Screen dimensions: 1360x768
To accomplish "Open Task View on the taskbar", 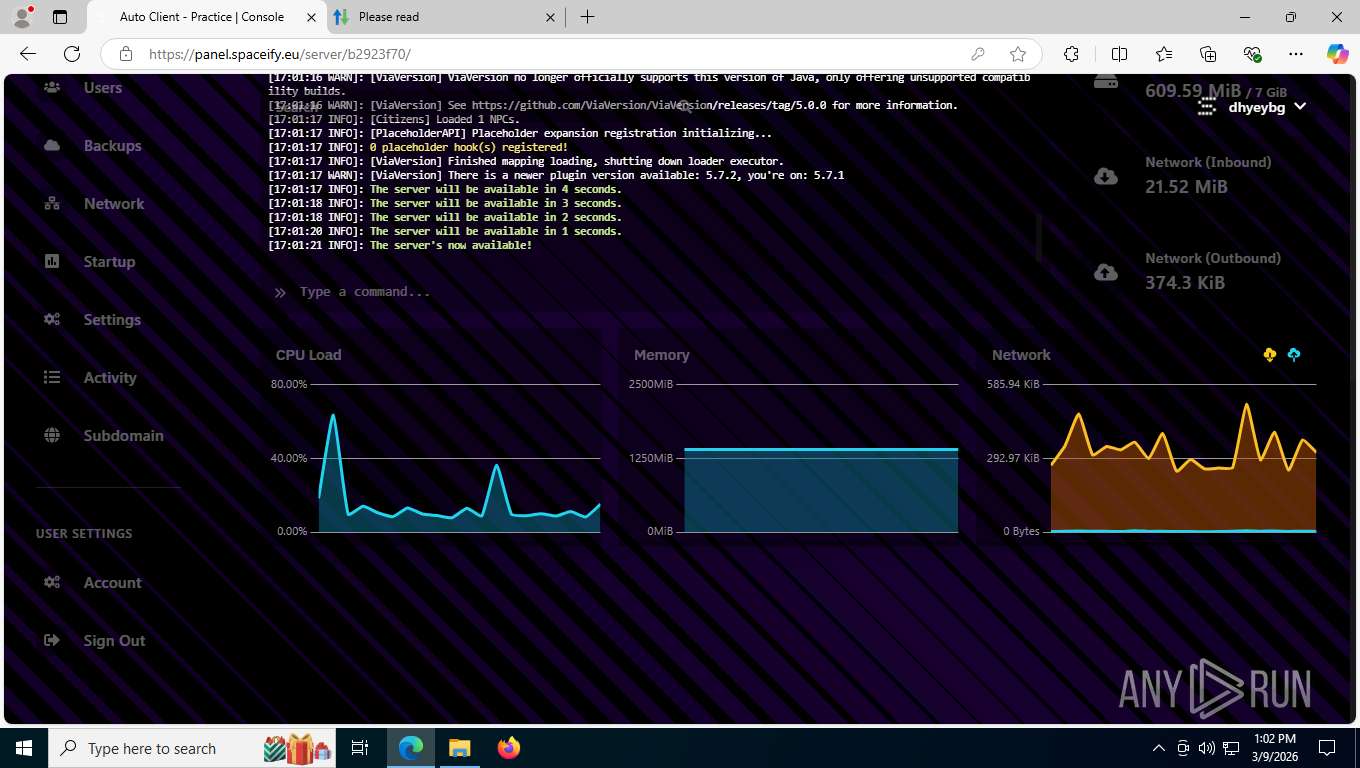I will tap(360, 748).
